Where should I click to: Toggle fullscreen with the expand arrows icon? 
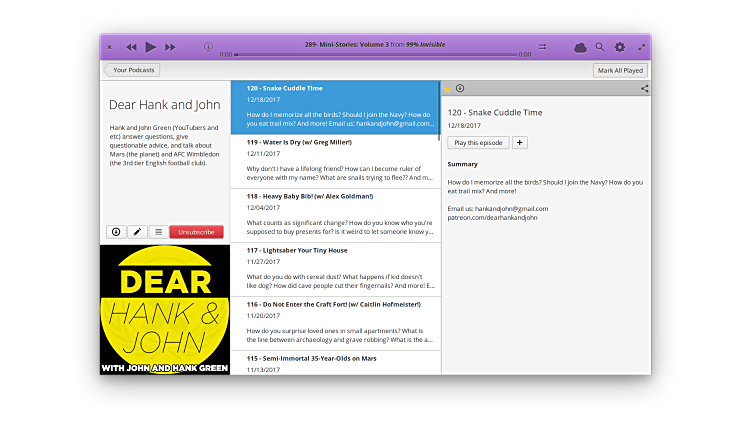coord(641,47)
